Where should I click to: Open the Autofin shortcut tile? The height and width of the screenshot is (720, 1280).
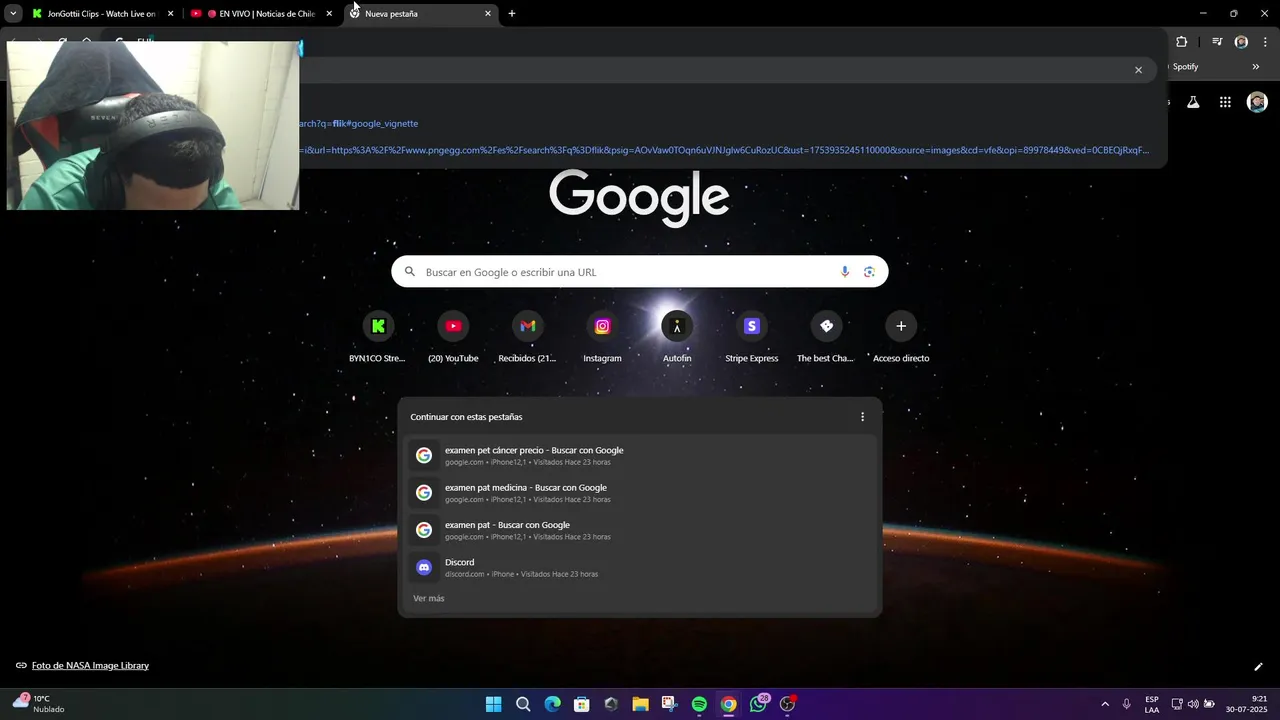[677, 337]
